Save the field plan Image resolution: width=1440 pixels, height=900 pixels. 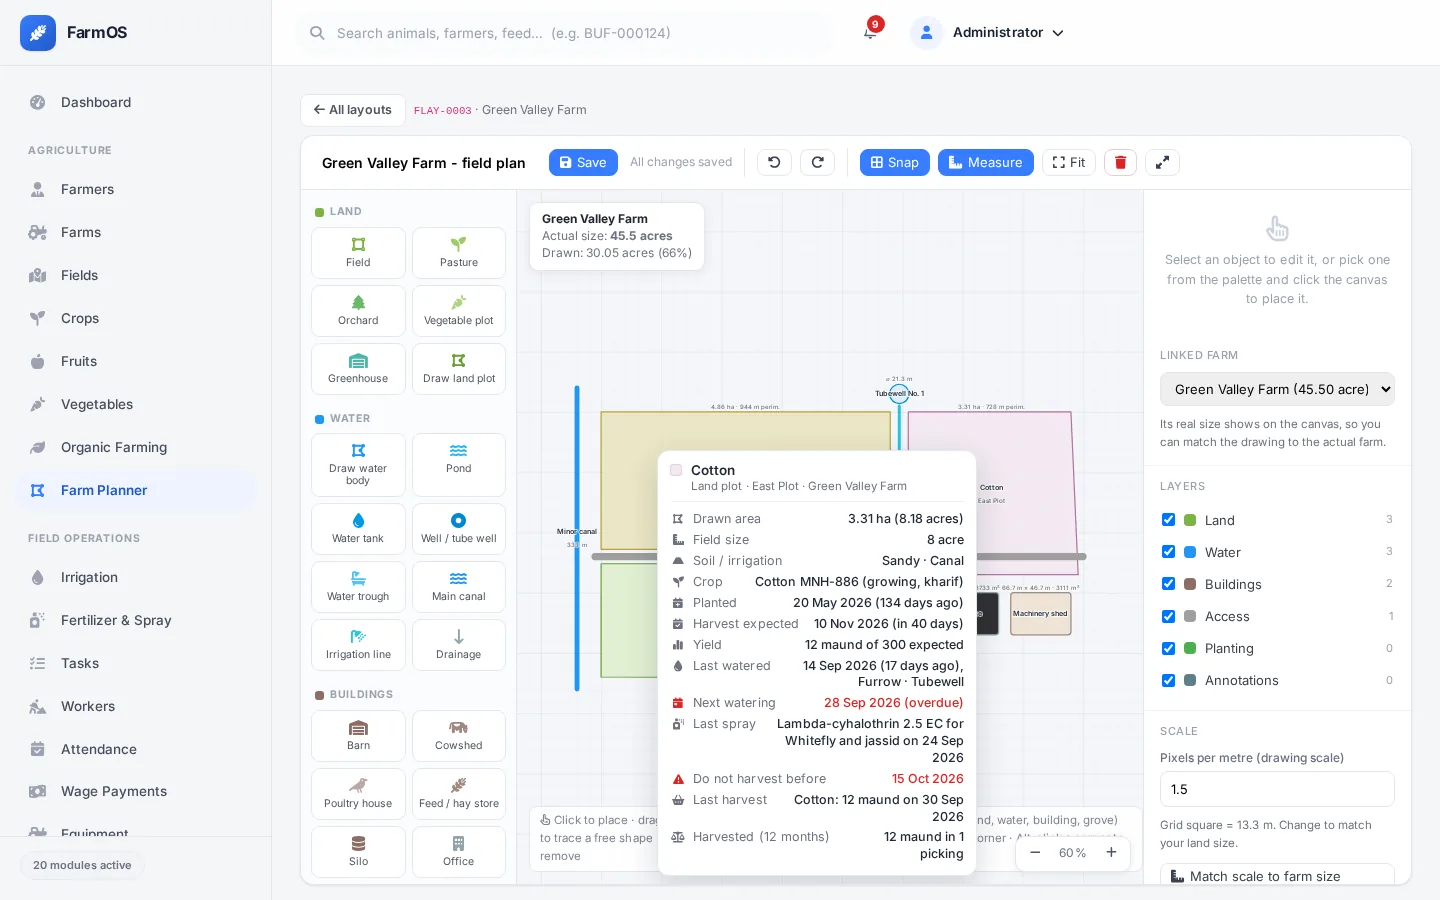coord(583,162)
